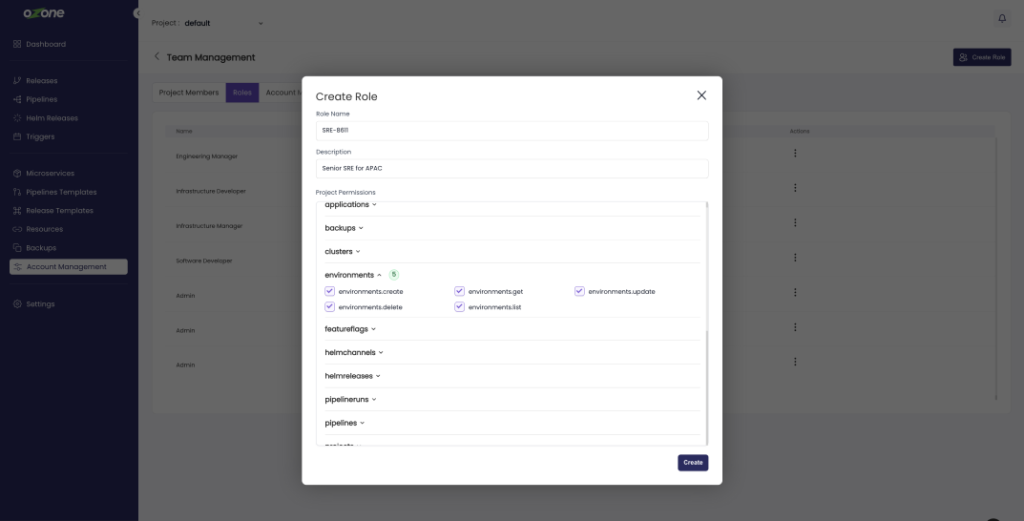Focus the Role Name input field
This screenshot has width=1024, height=521.
click(x=512, y=131)
